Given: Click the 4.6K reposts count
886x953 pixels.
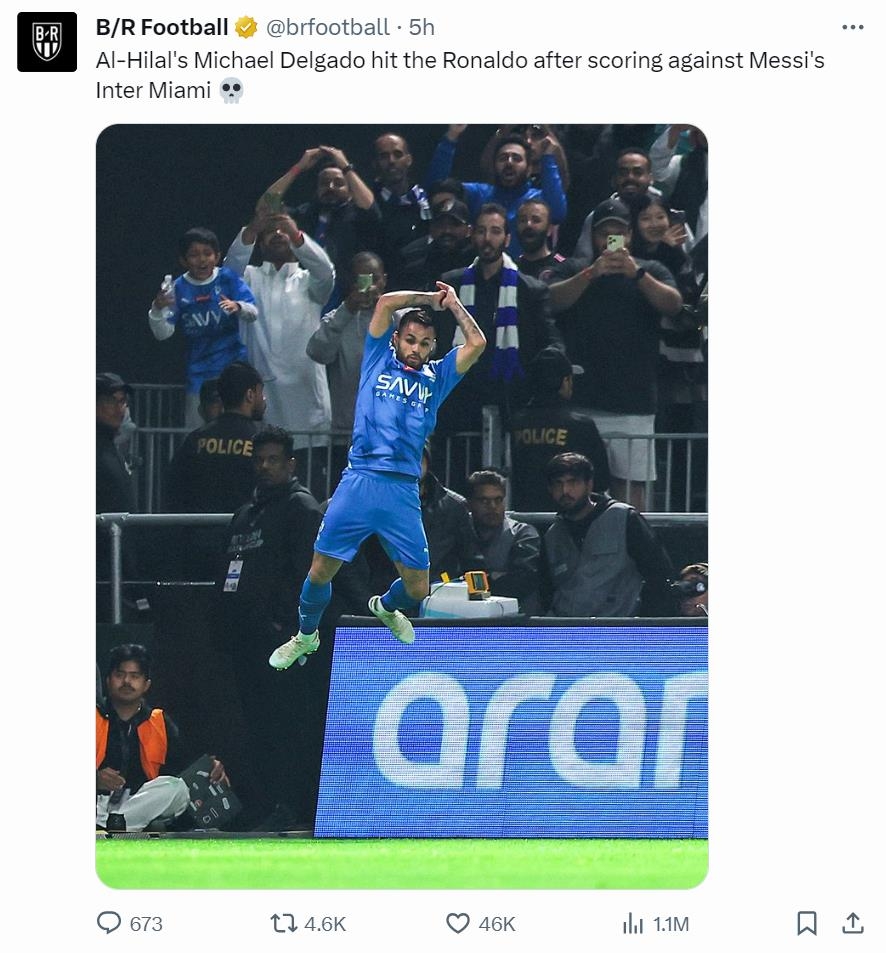Looking at the screenshot, I should (x=325, y=924).
